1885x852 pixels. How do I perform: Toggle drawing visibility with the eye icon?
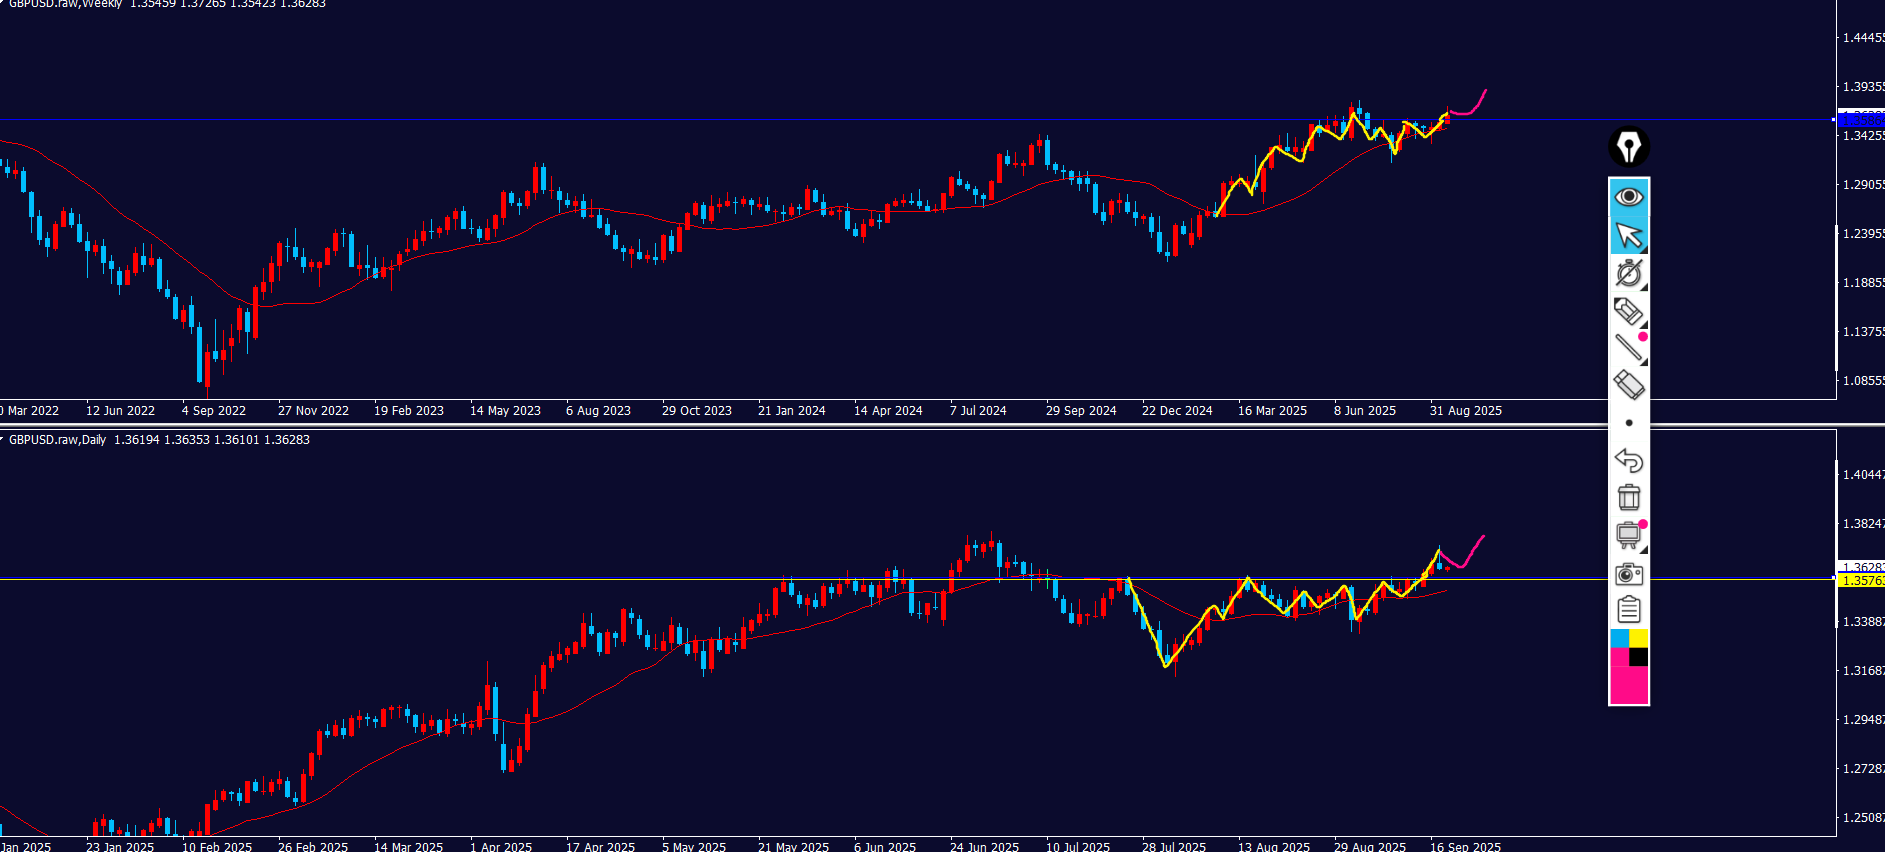1628,197
